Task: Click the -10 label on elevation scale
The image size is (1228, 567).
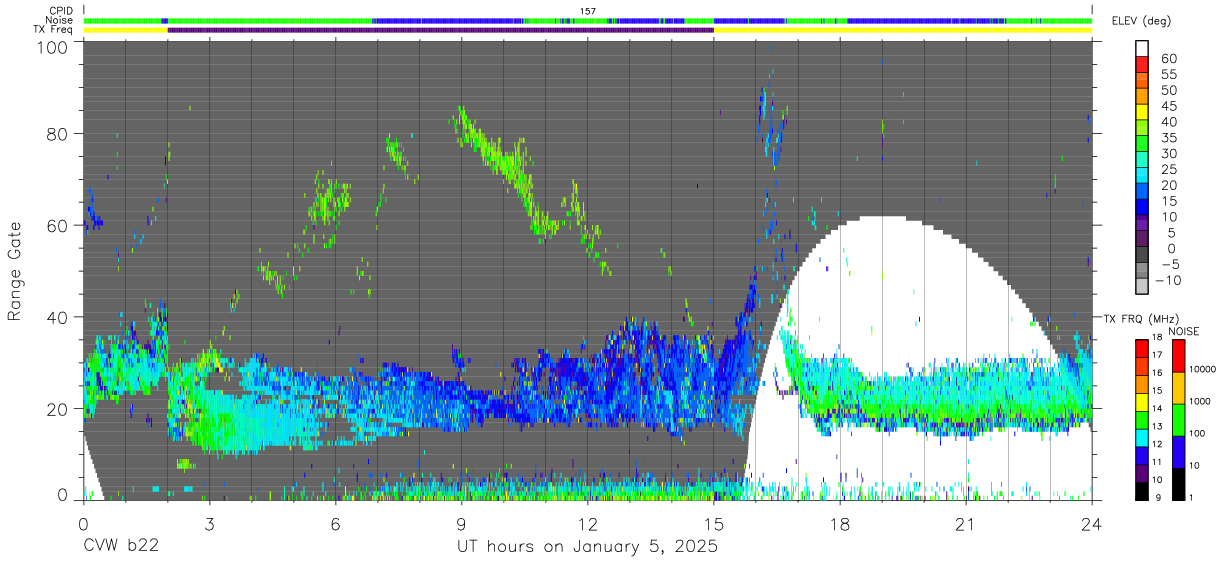Action: tap(1171, 280)
